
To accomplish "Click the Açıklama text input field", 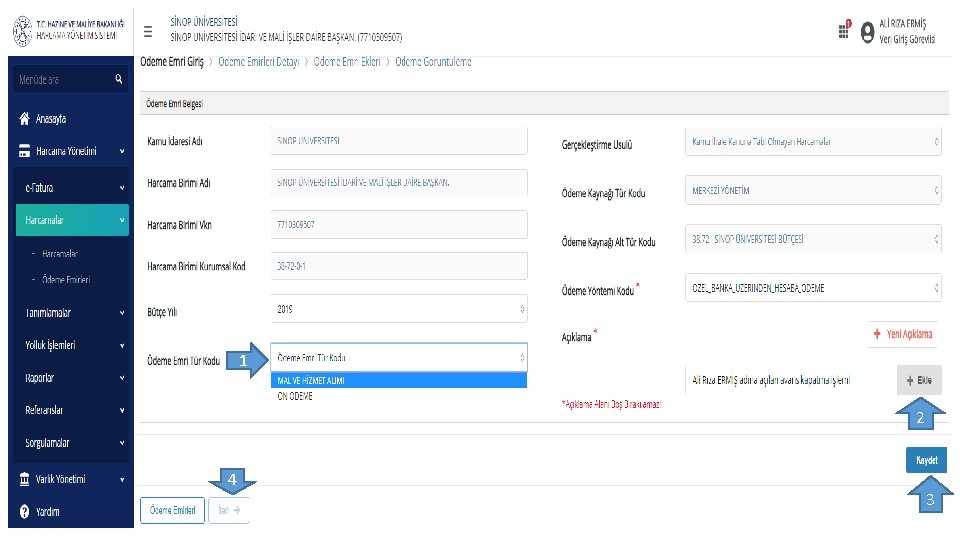I will pyautogui.click(x=789, y=380).
